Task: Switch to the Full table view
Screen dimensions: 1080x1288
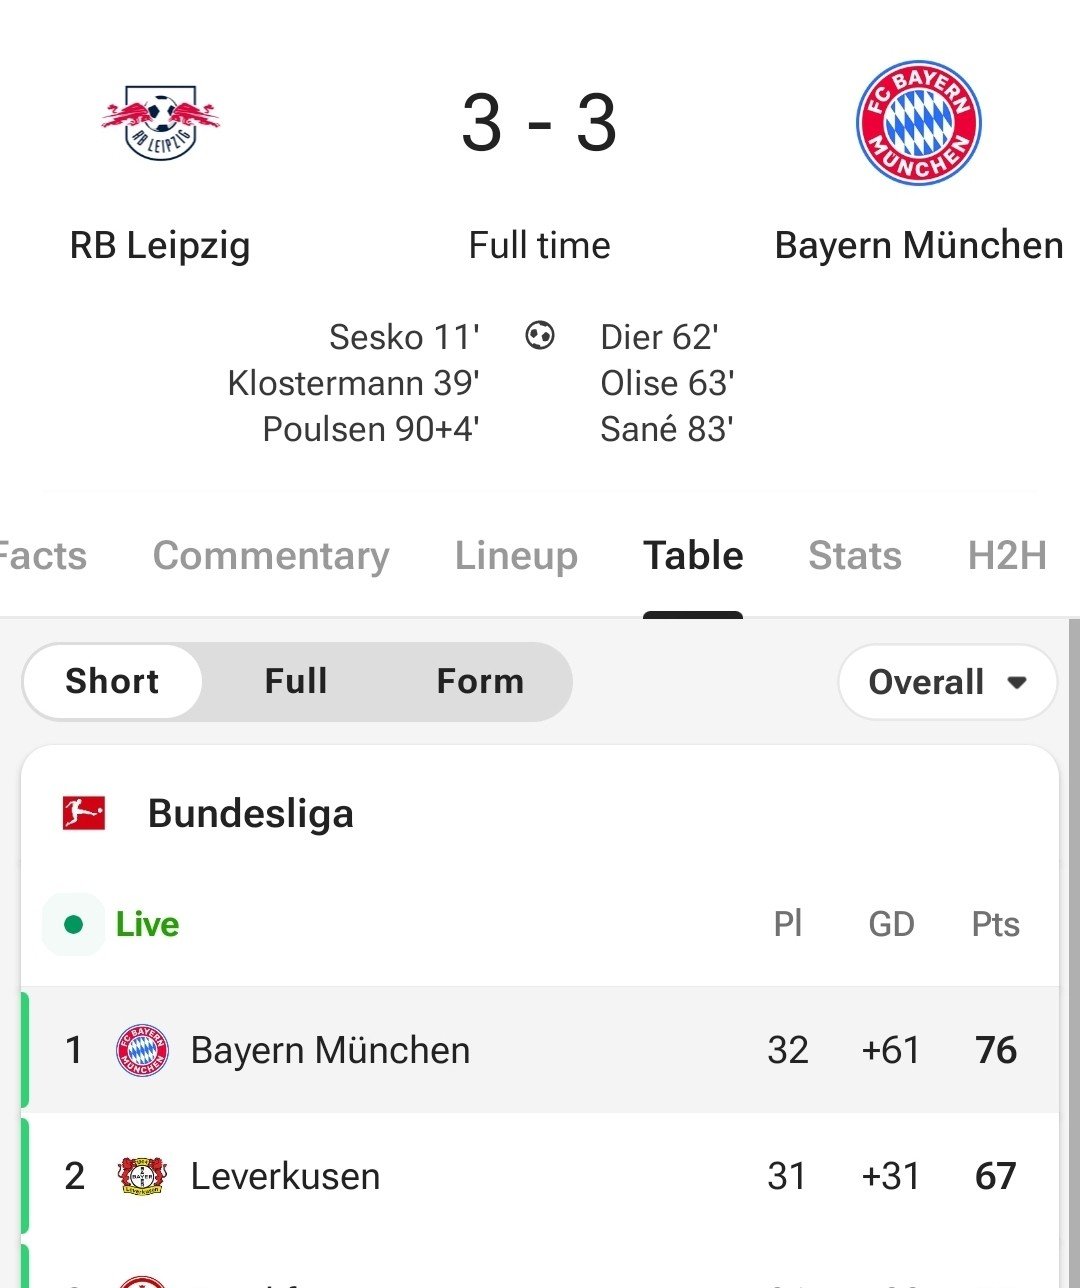Action: point(296,681)
